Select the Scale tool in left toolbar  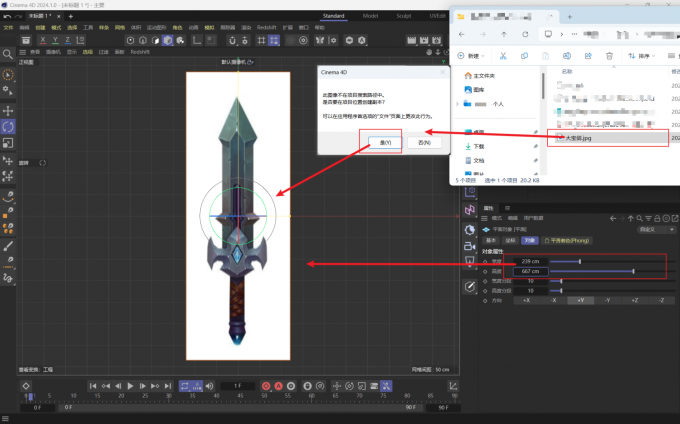click(x=8, y=143)
